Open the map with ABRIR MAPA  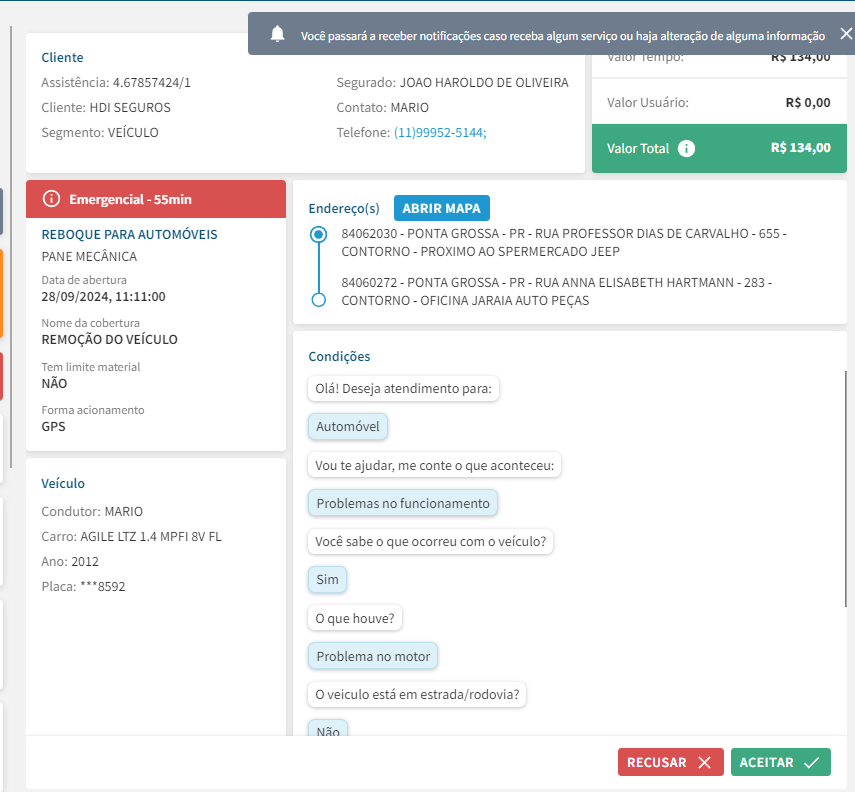pyautogui.click(x=441, y=208)
